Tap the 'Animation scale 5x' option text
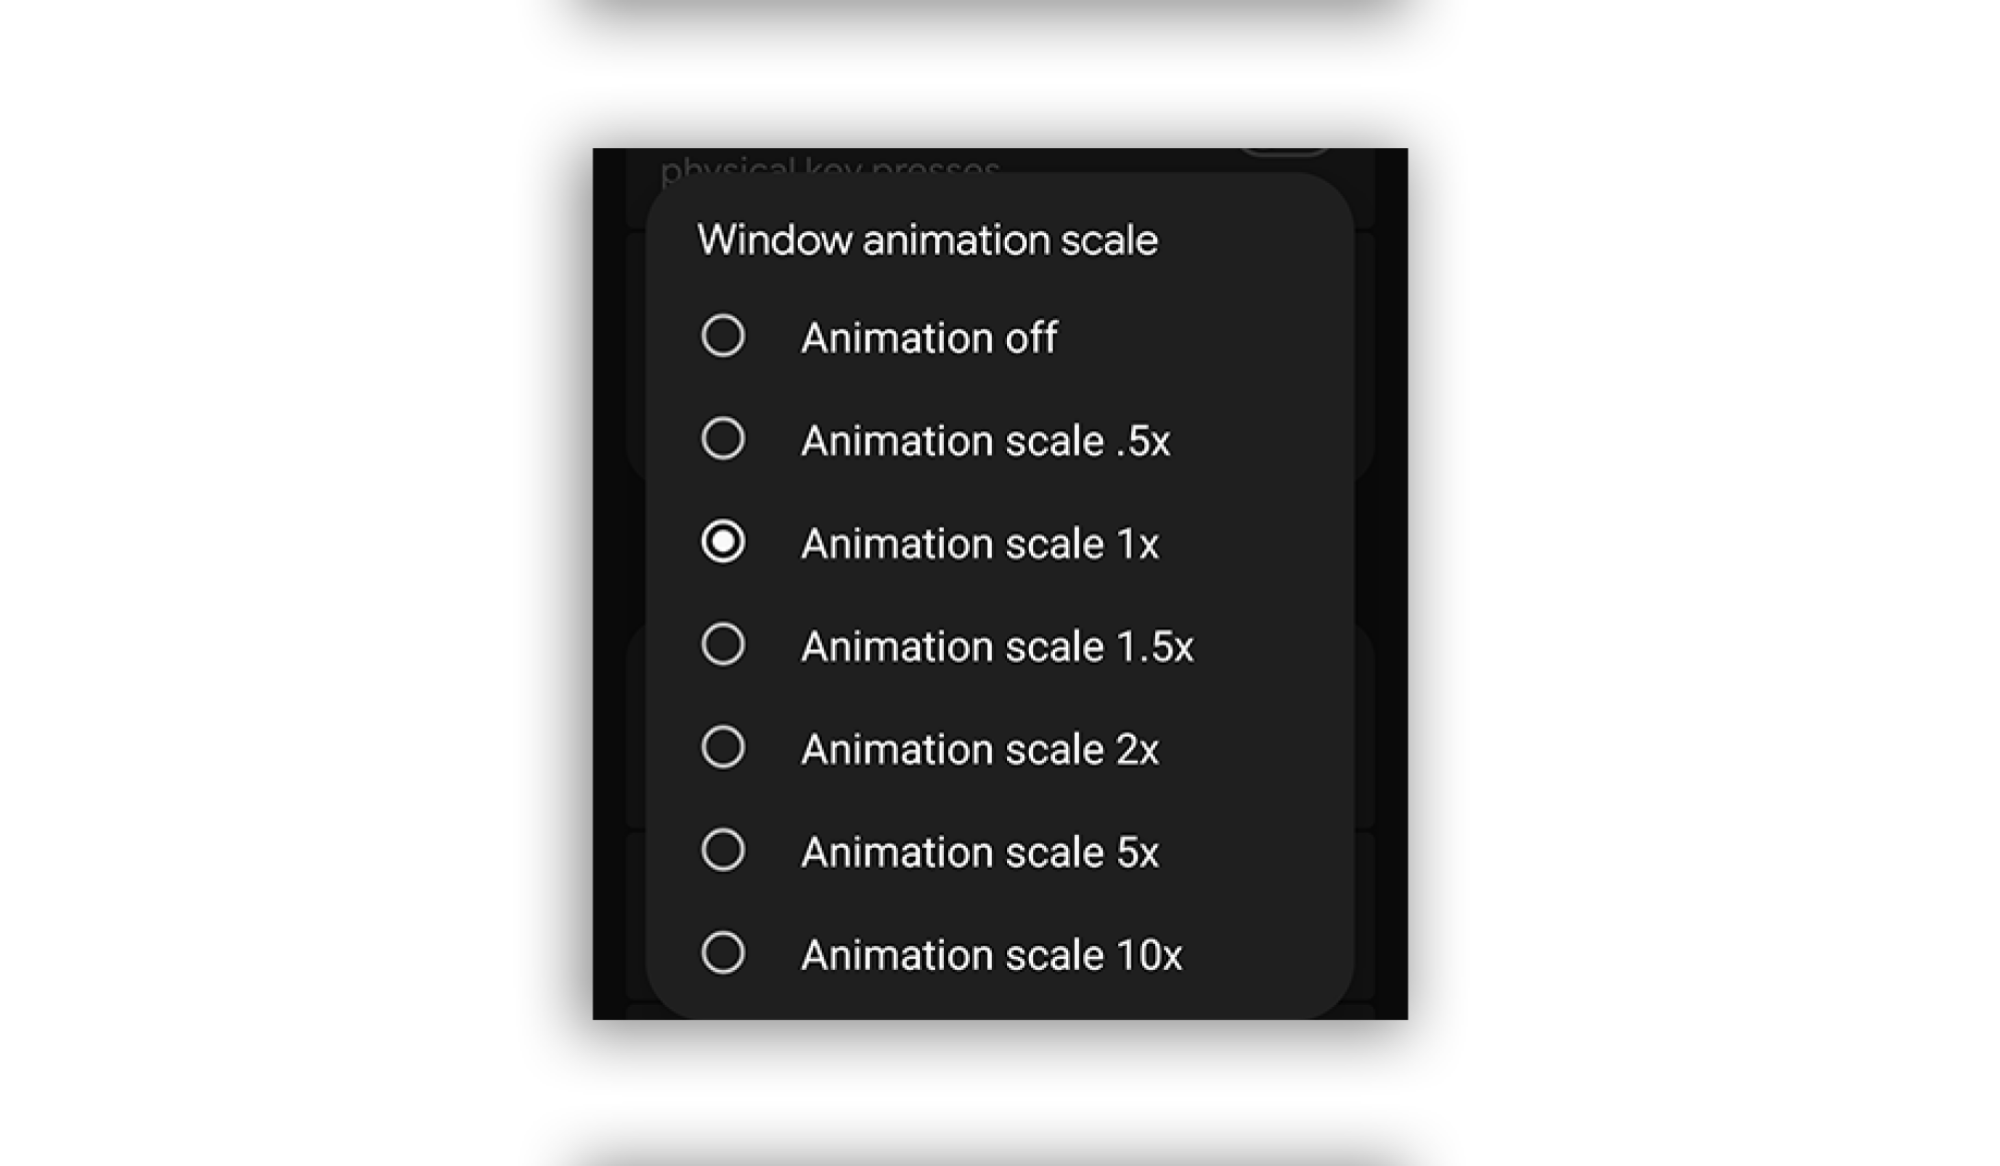Image resolution: width=2000 pixels, height=1166 pixels. pos(979,853)
